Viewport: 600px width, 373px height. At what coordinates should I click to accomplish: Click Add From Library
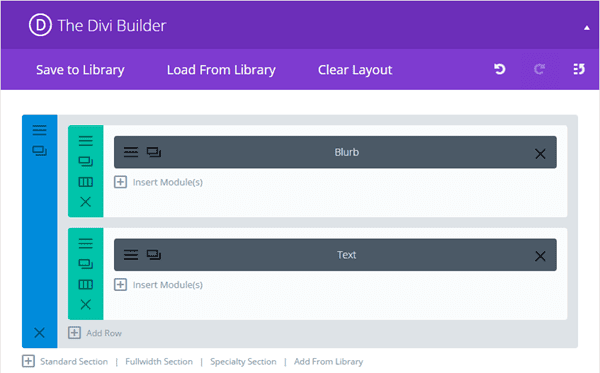[328, 362]
